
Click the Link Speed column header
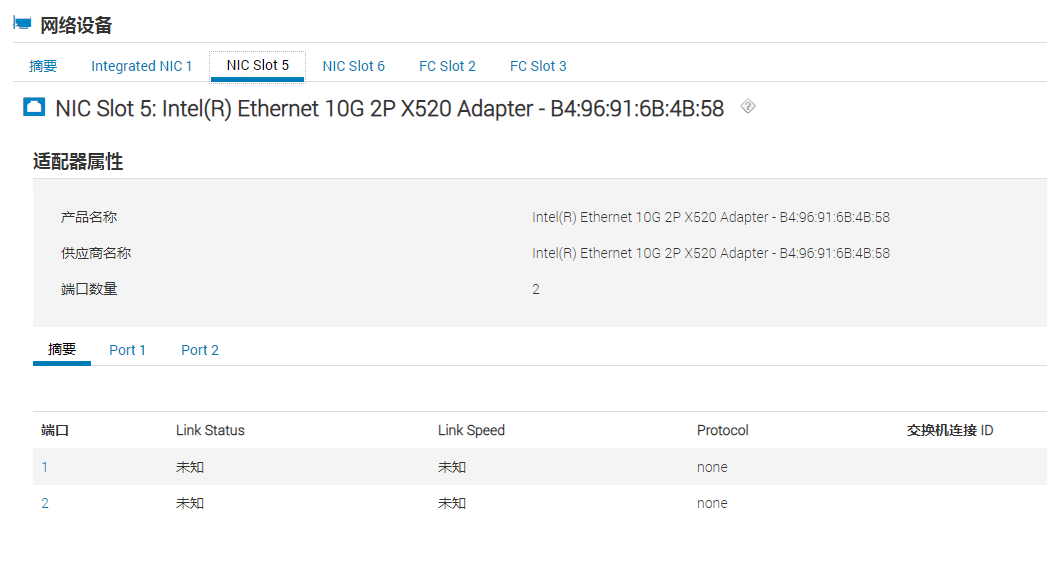[471, 430]
